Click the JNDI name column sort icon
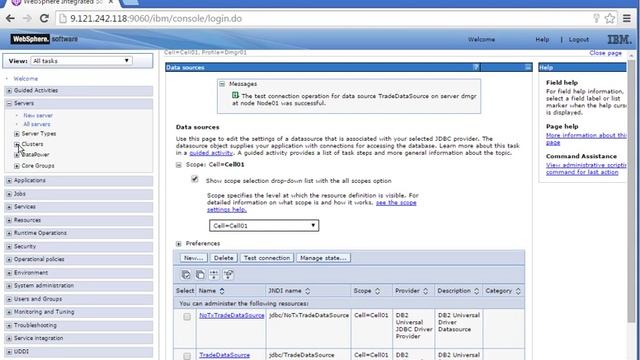The image size is (640, 360). pos(307,291)
